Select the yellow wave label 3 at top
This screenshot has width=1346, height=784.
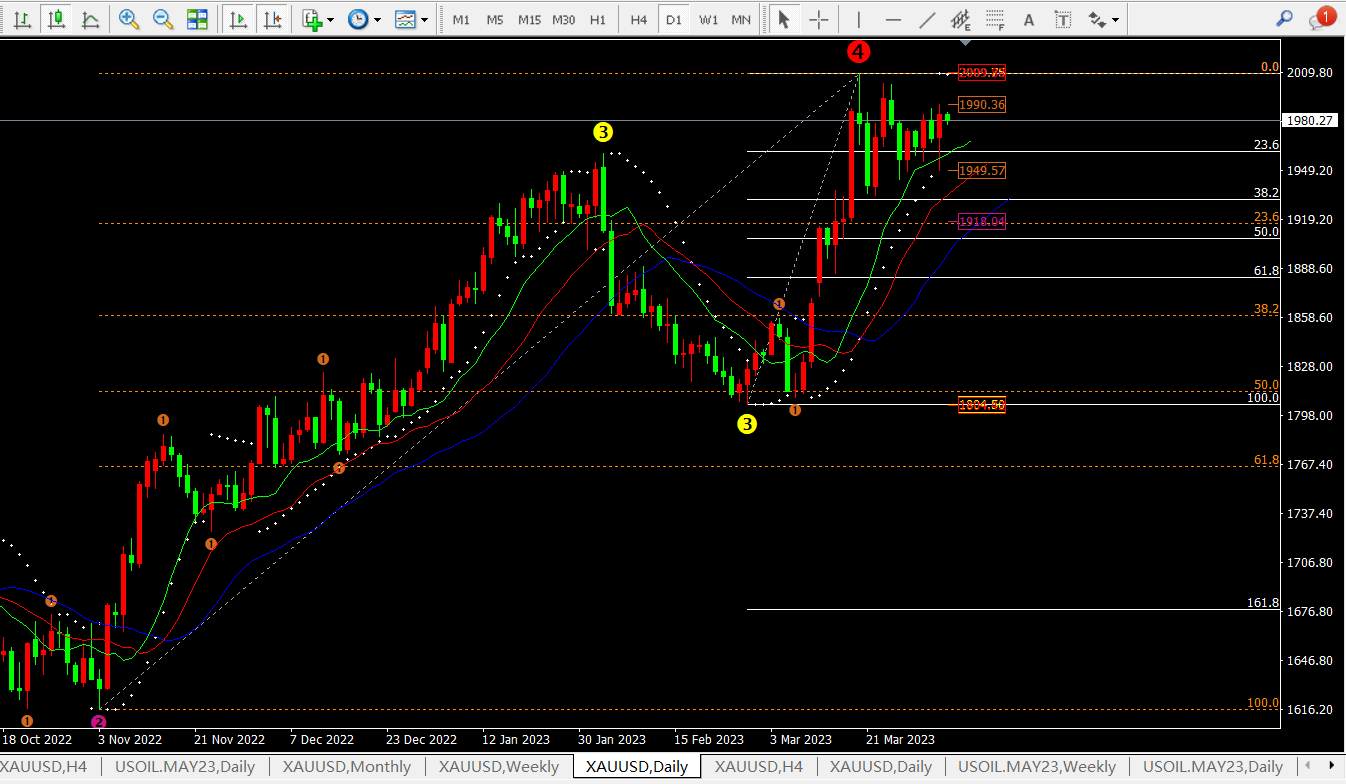pos(602,131)
